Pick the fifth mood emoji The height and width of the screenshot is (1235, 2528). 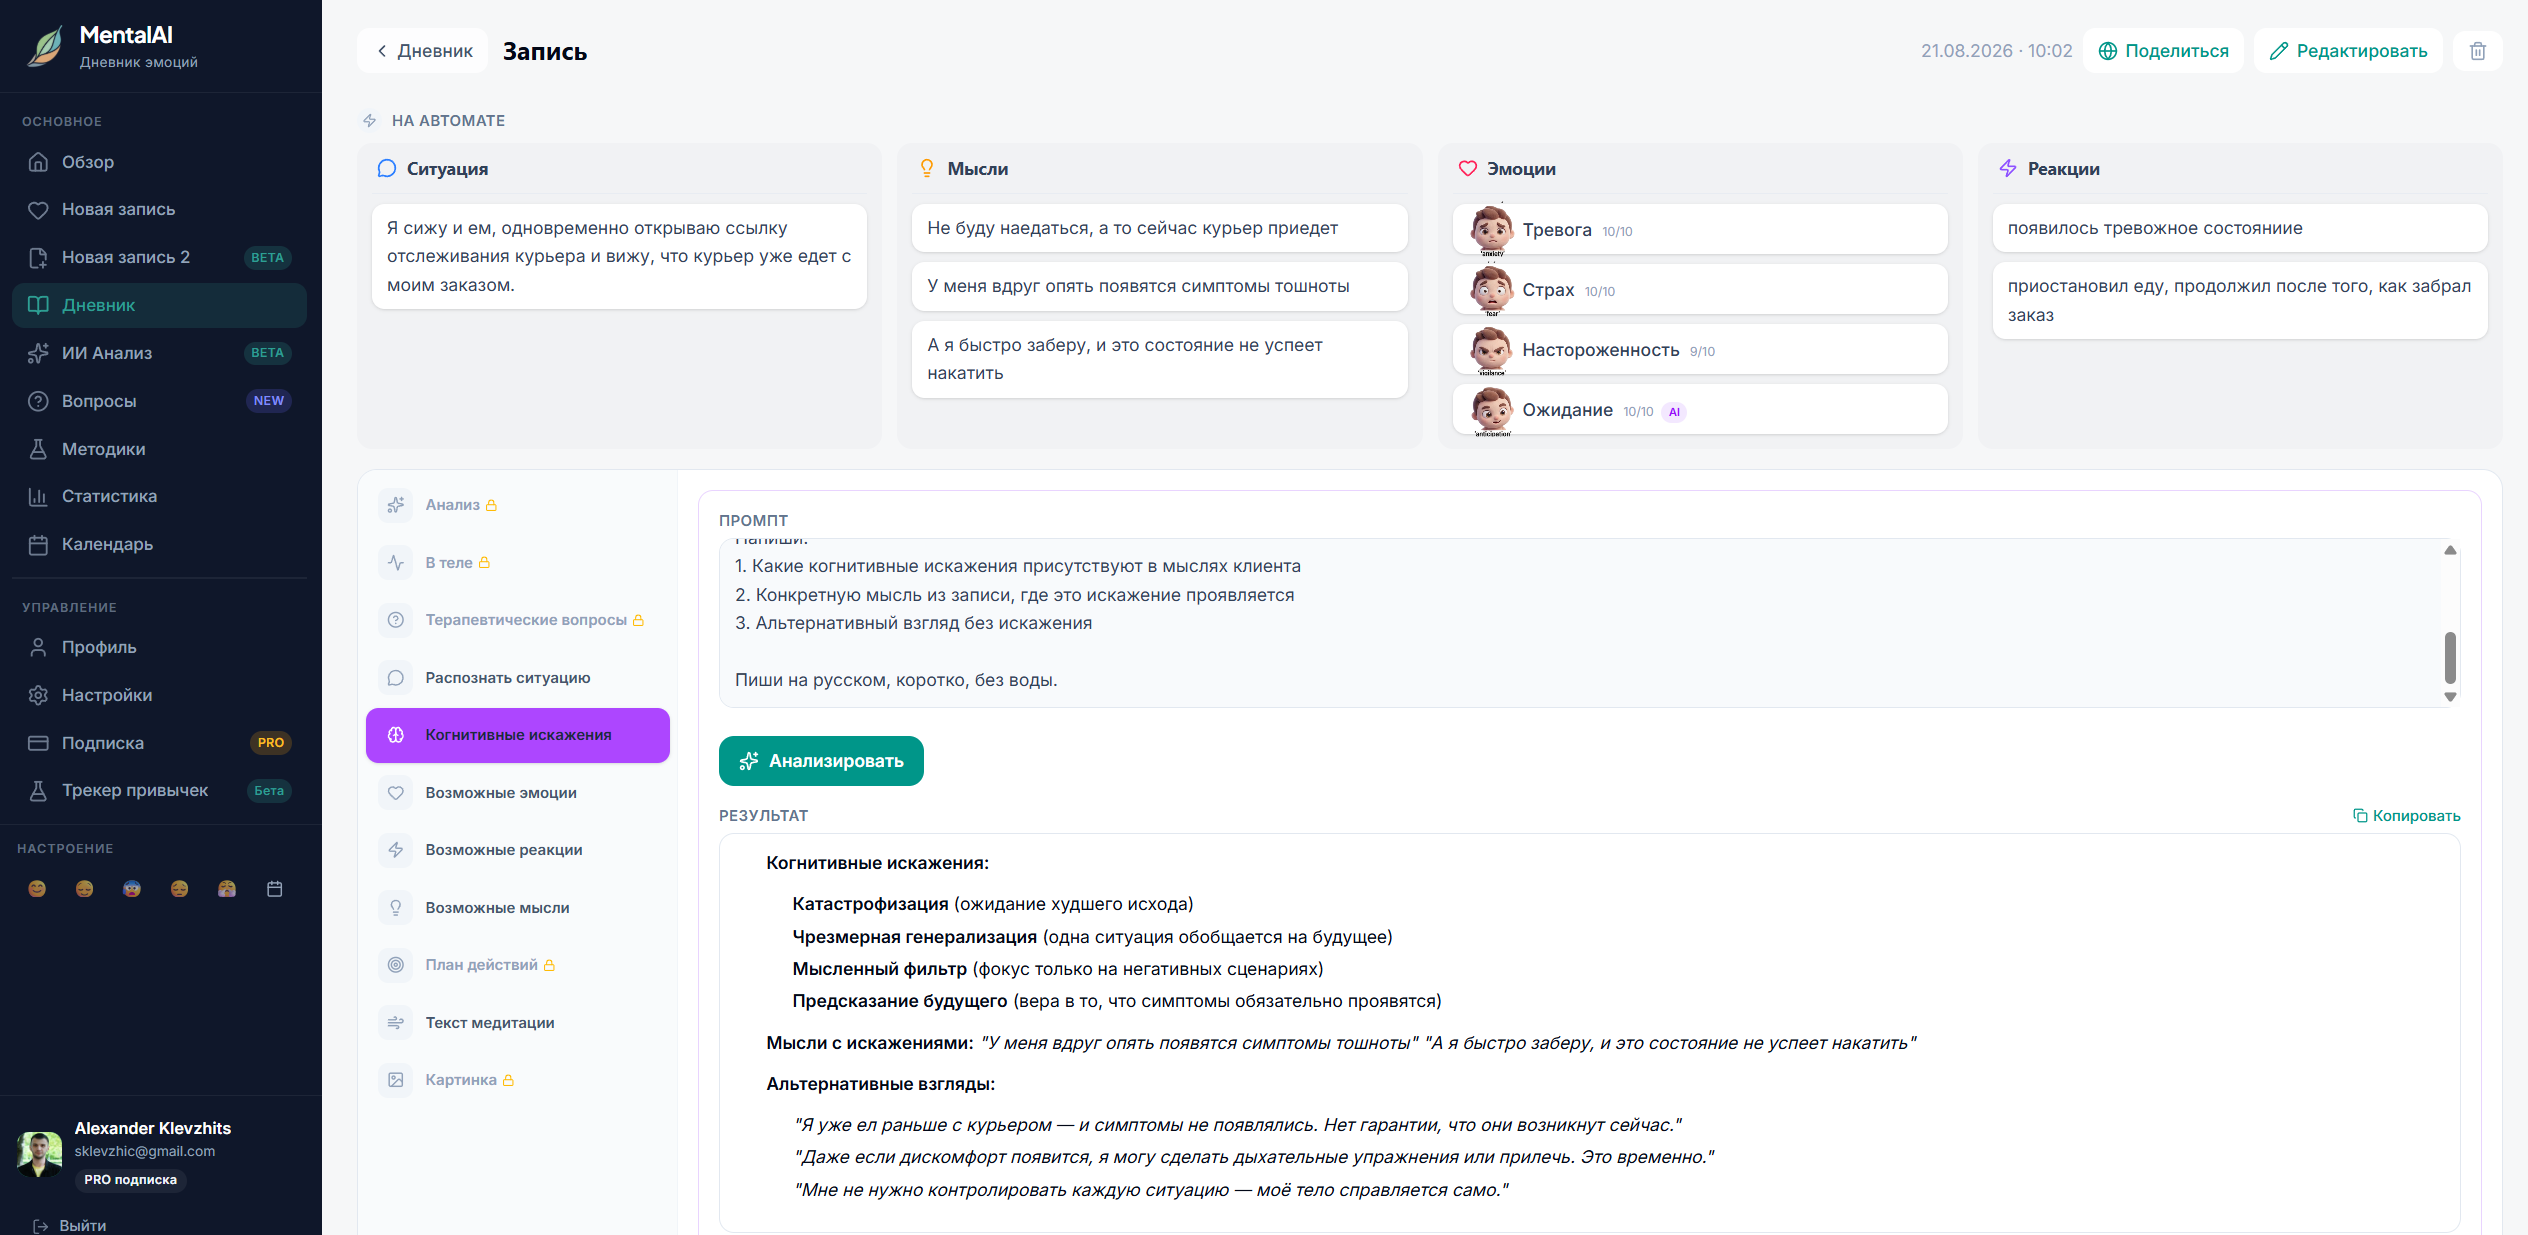pos(227,889)
